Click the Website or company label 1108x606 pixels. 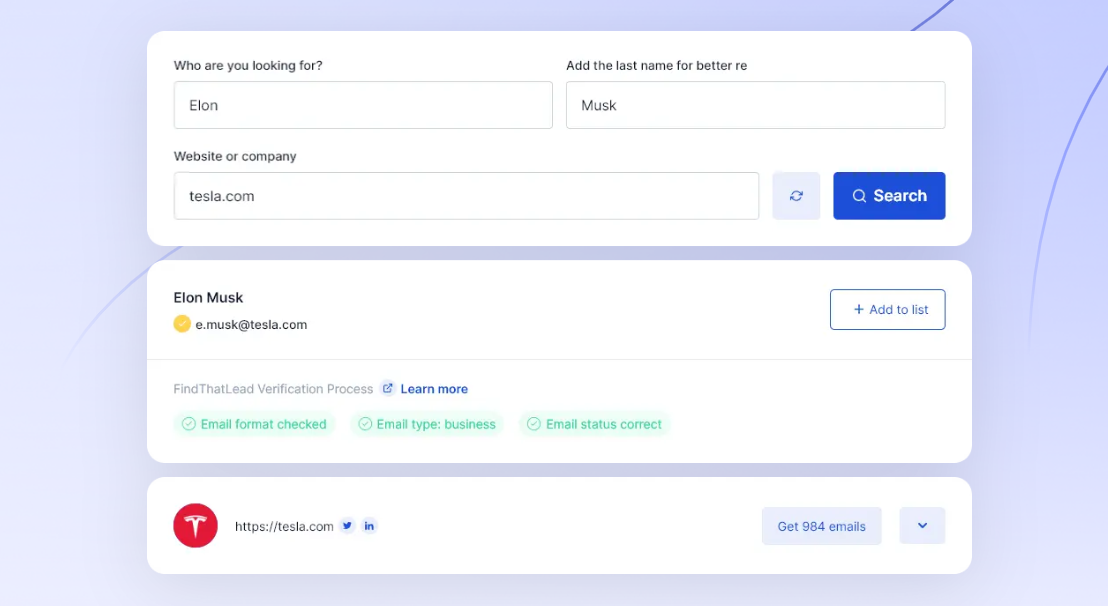tap(235, 156)
